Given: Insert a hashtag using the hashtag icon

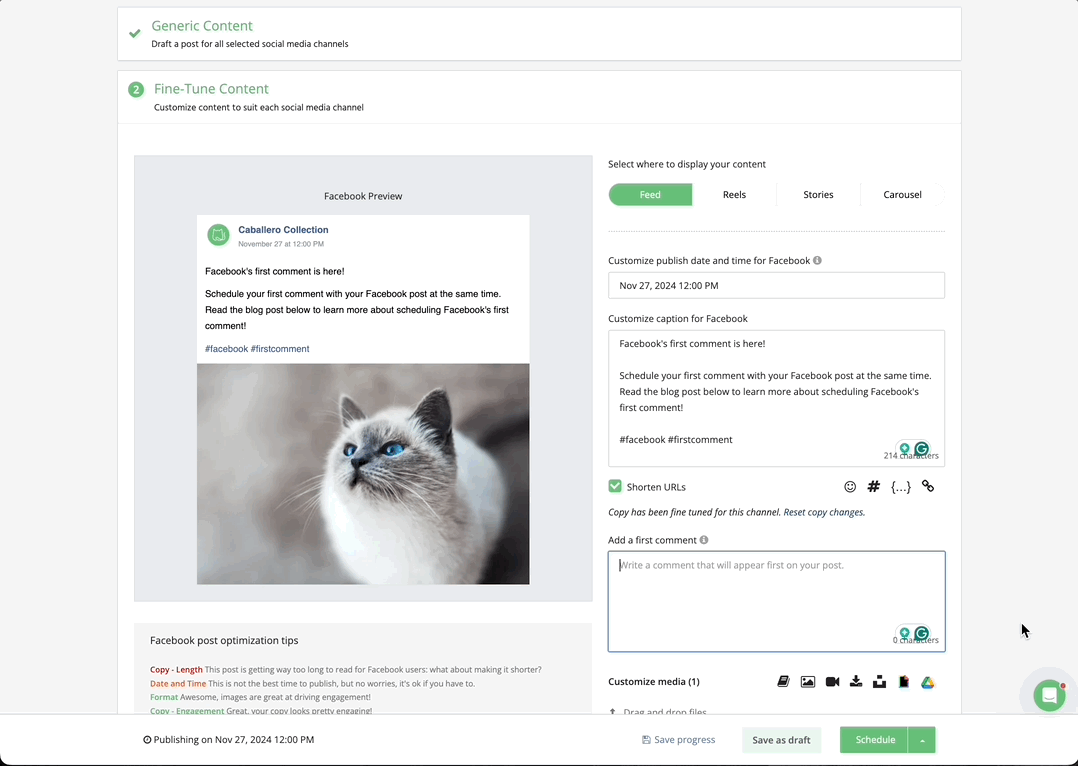Looking at the screenshot, I should tap(873, 486).
